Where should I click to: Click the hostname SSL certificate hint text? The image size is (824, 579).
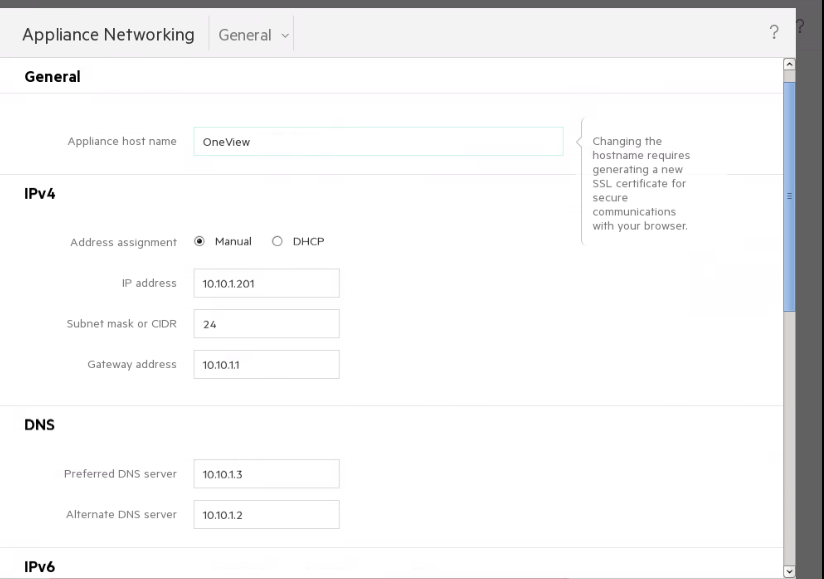(641, 184)
